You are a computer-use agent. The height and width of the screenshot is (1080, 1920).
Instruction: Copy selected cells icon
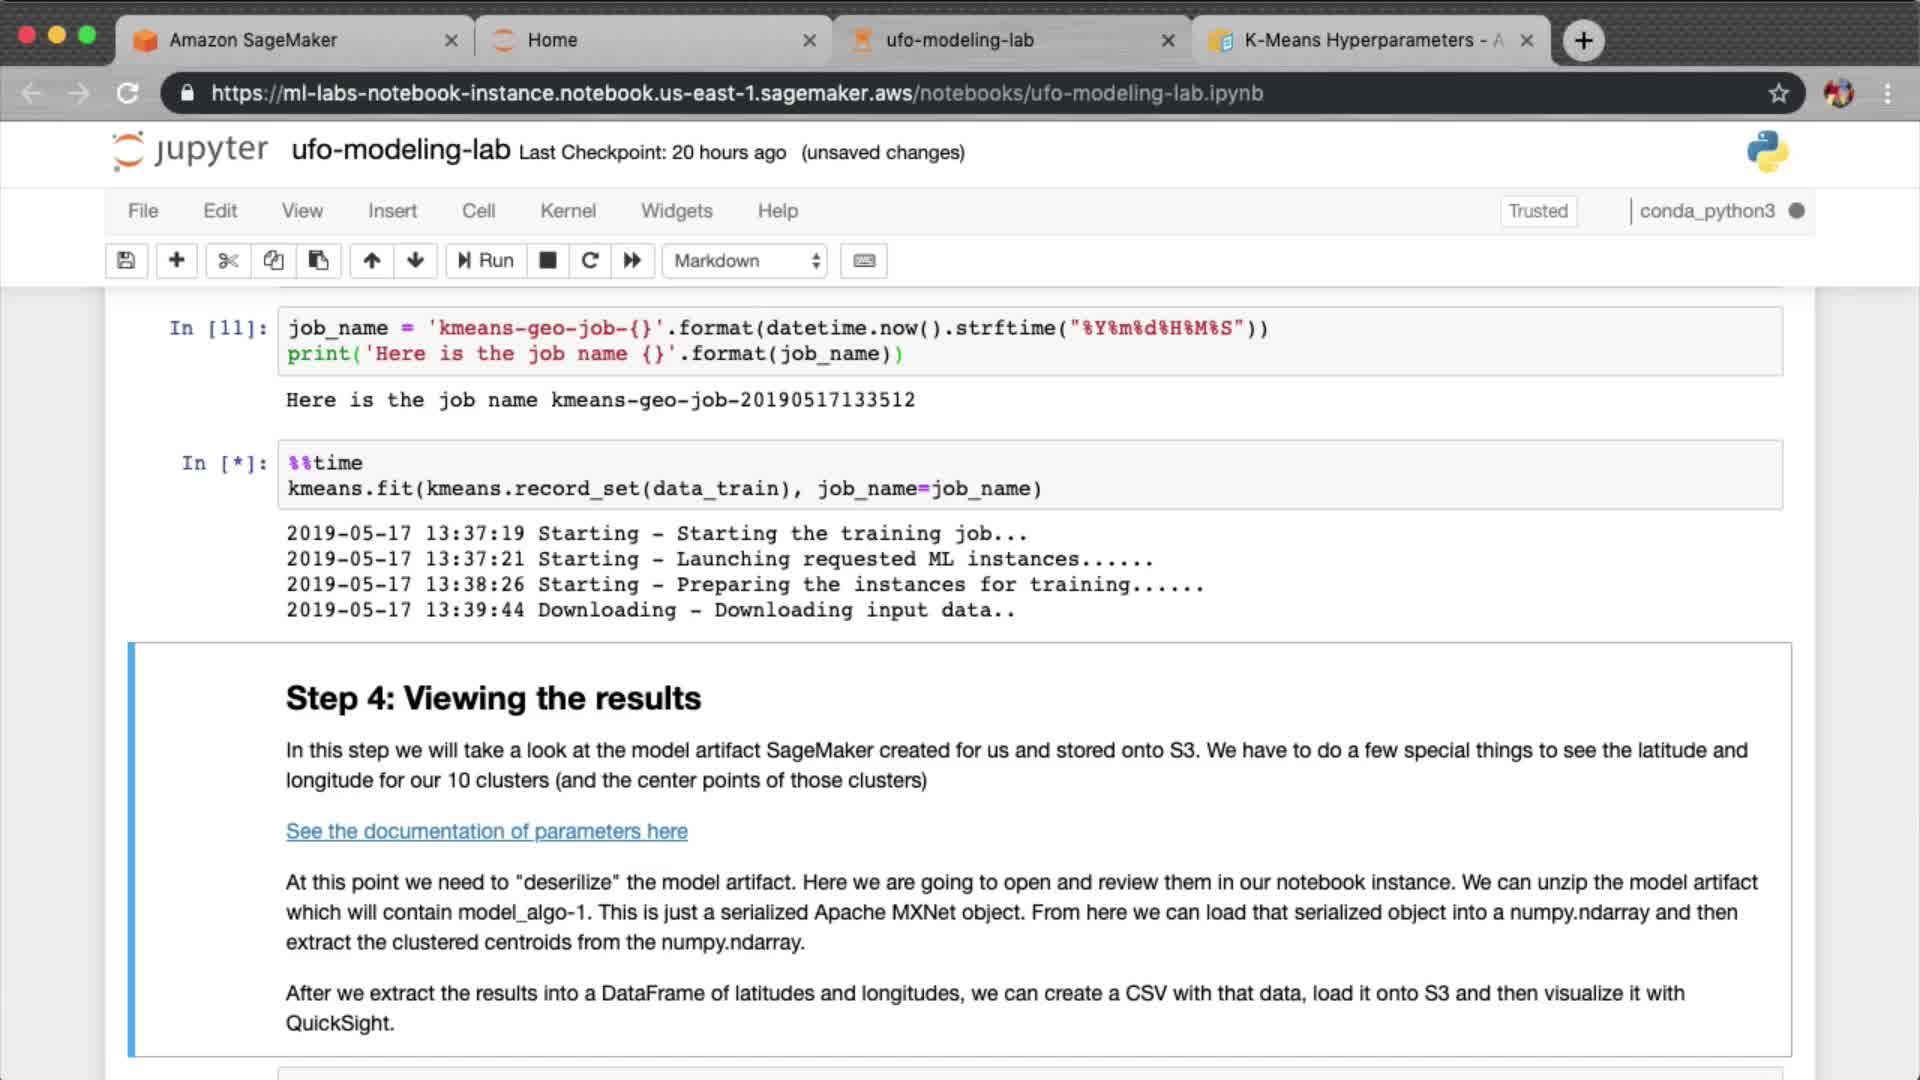coord(273,261)
